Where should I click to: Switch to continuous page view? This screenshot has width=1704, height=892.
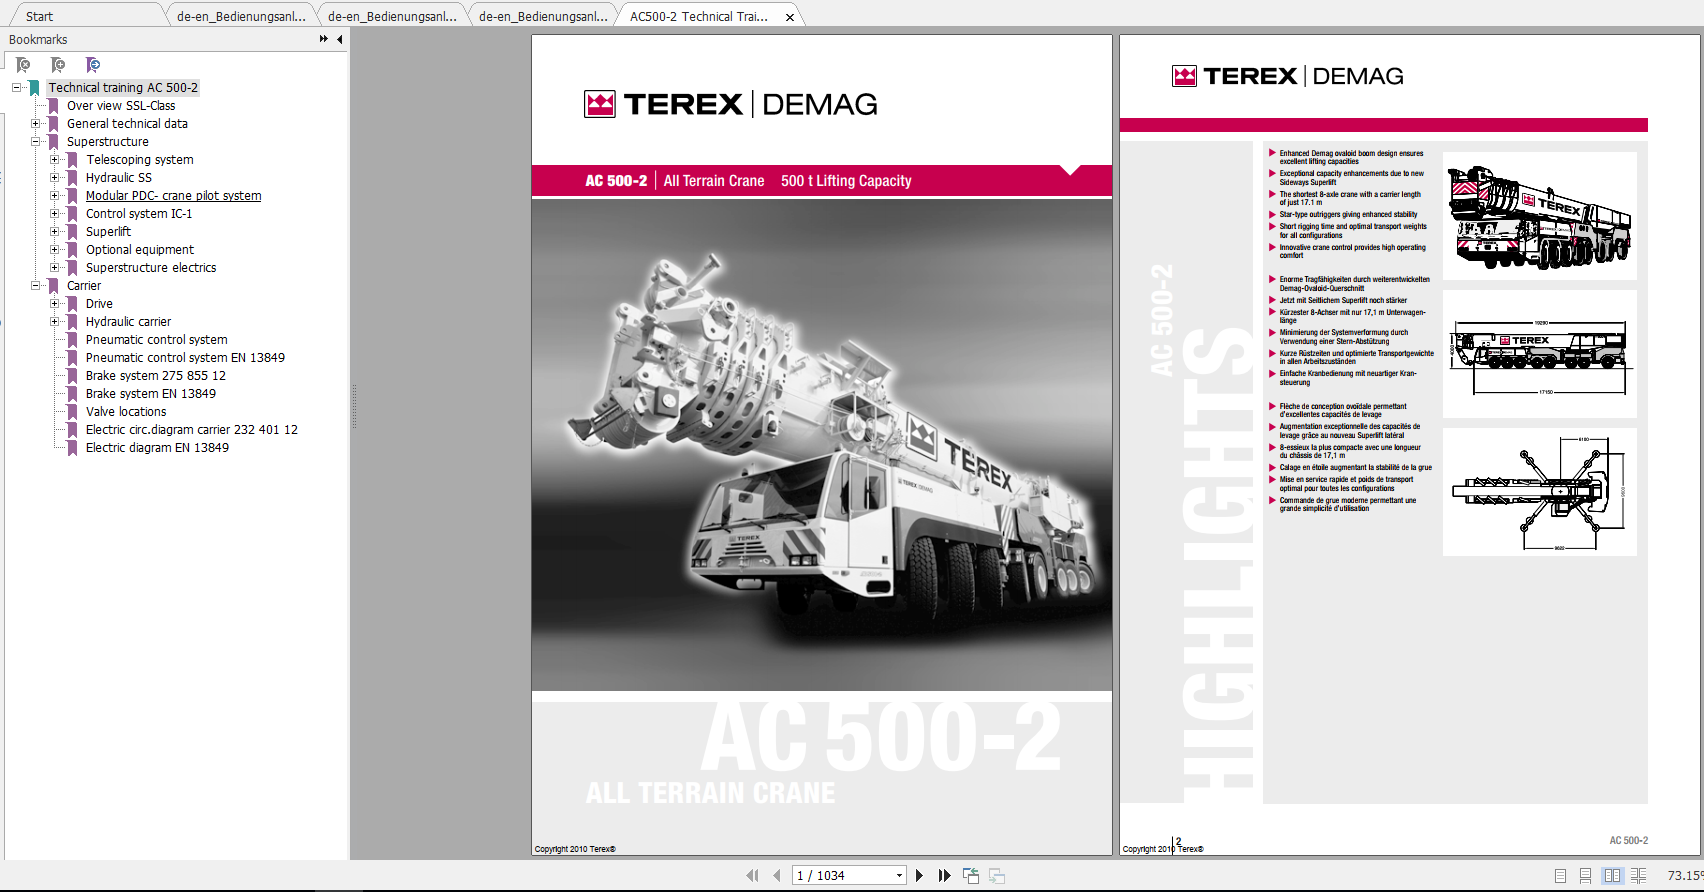1585,875
